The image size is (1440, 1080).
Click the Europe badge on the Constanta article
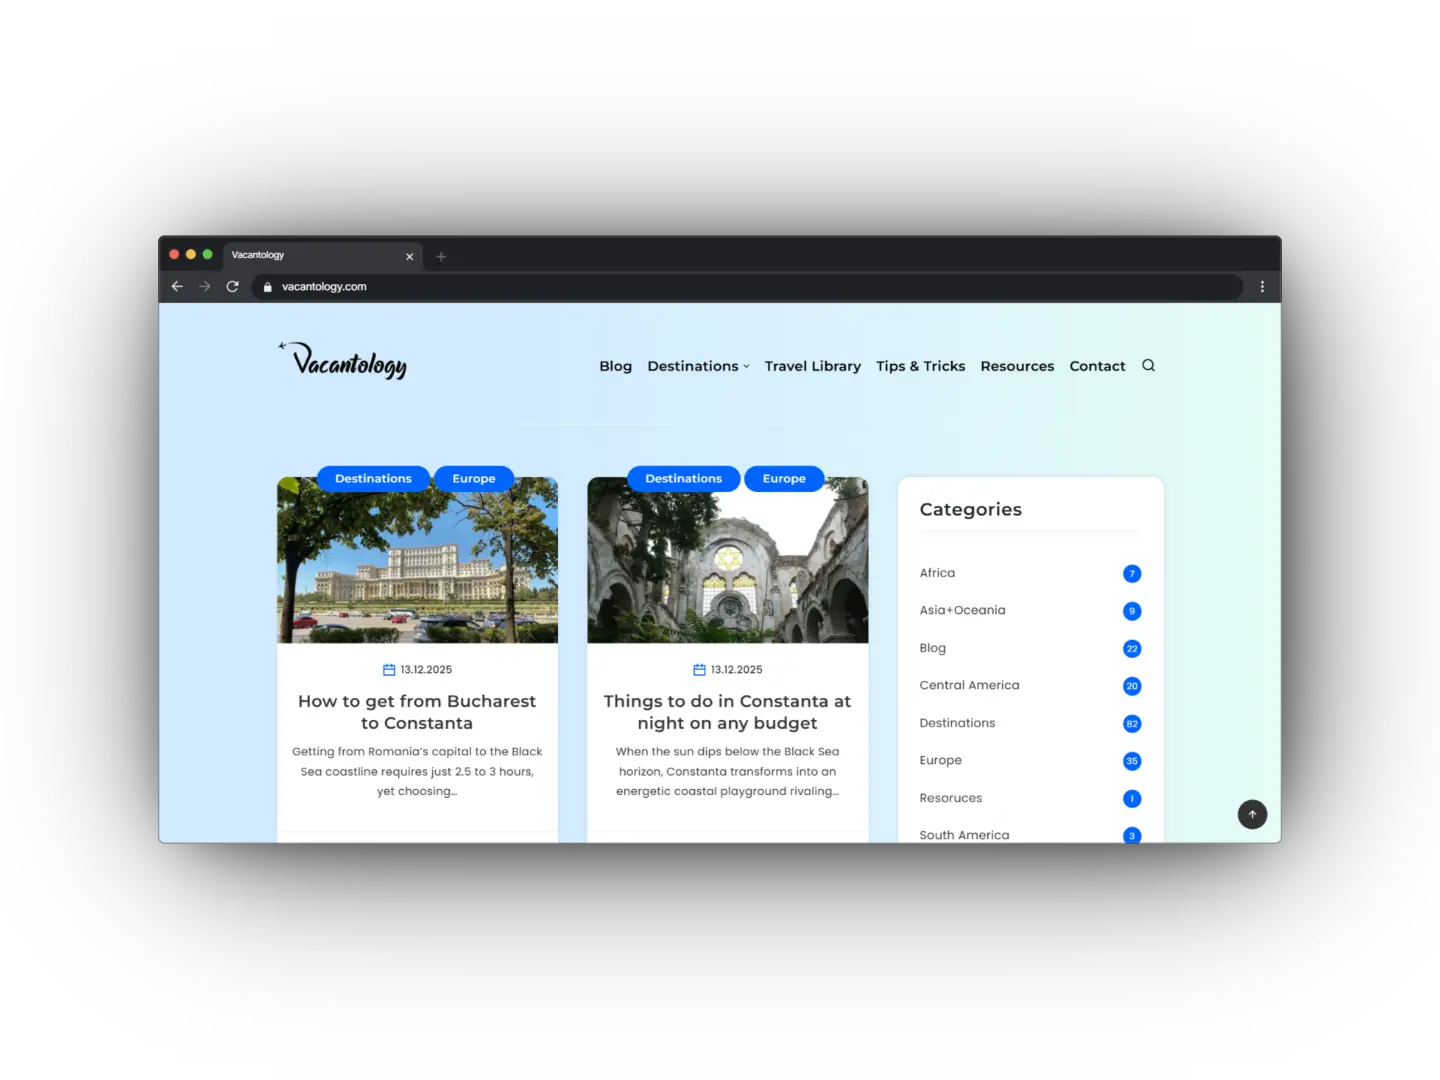point(784,478)
